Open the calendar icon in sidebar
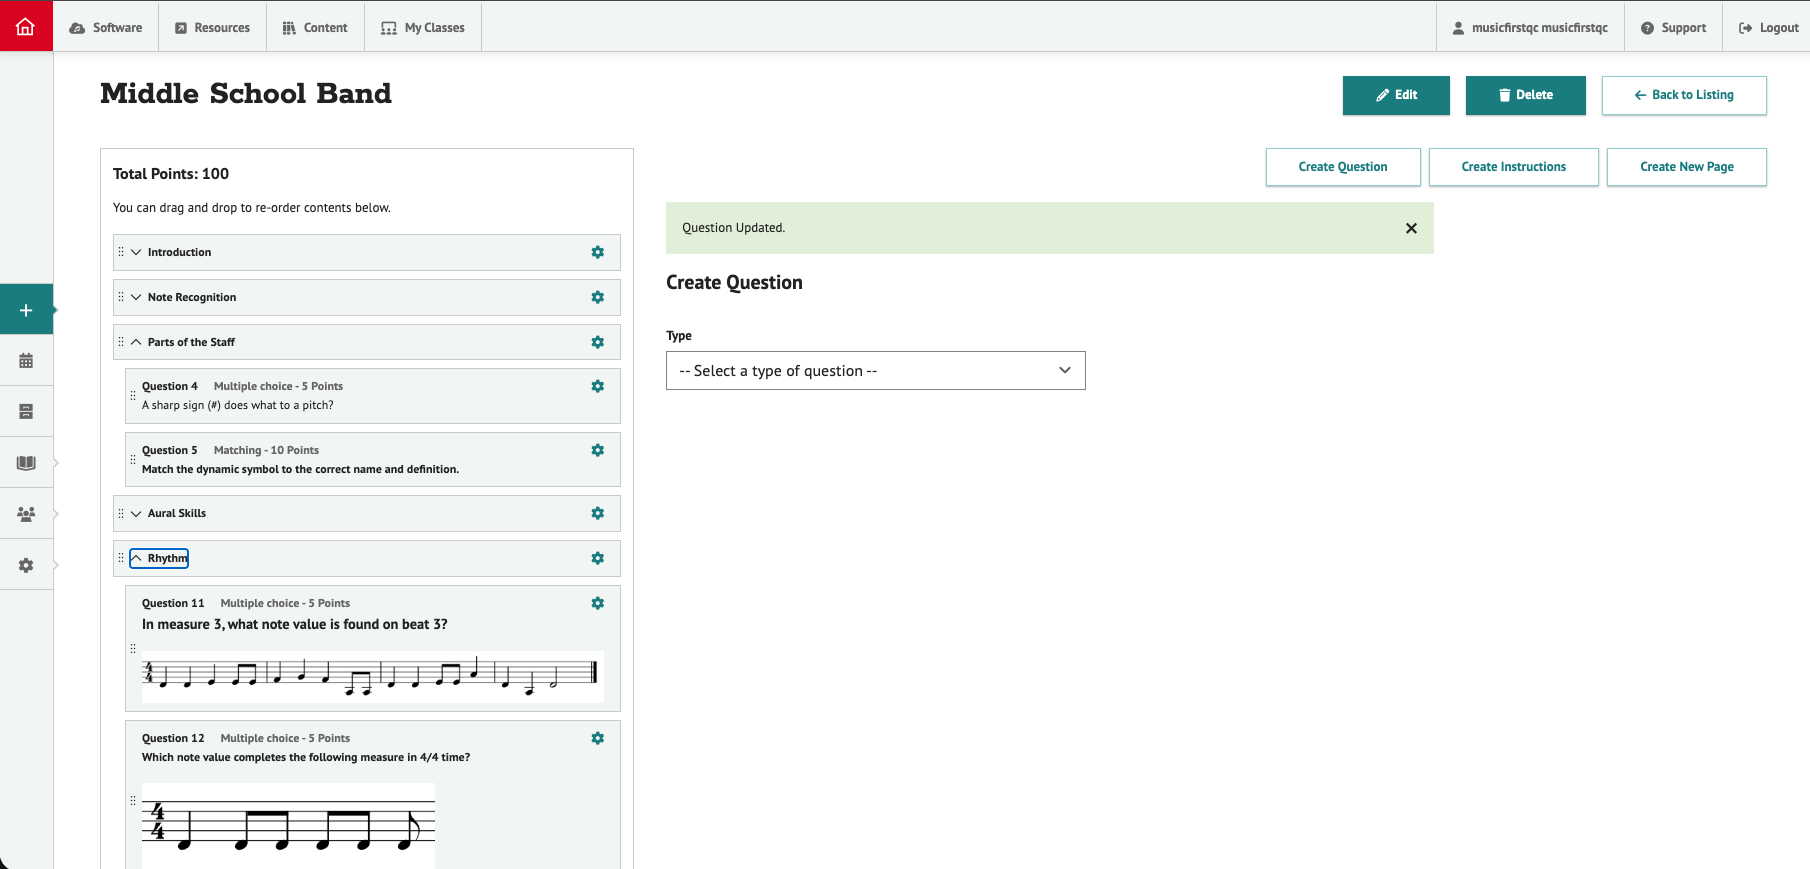 tap(26, 361)
